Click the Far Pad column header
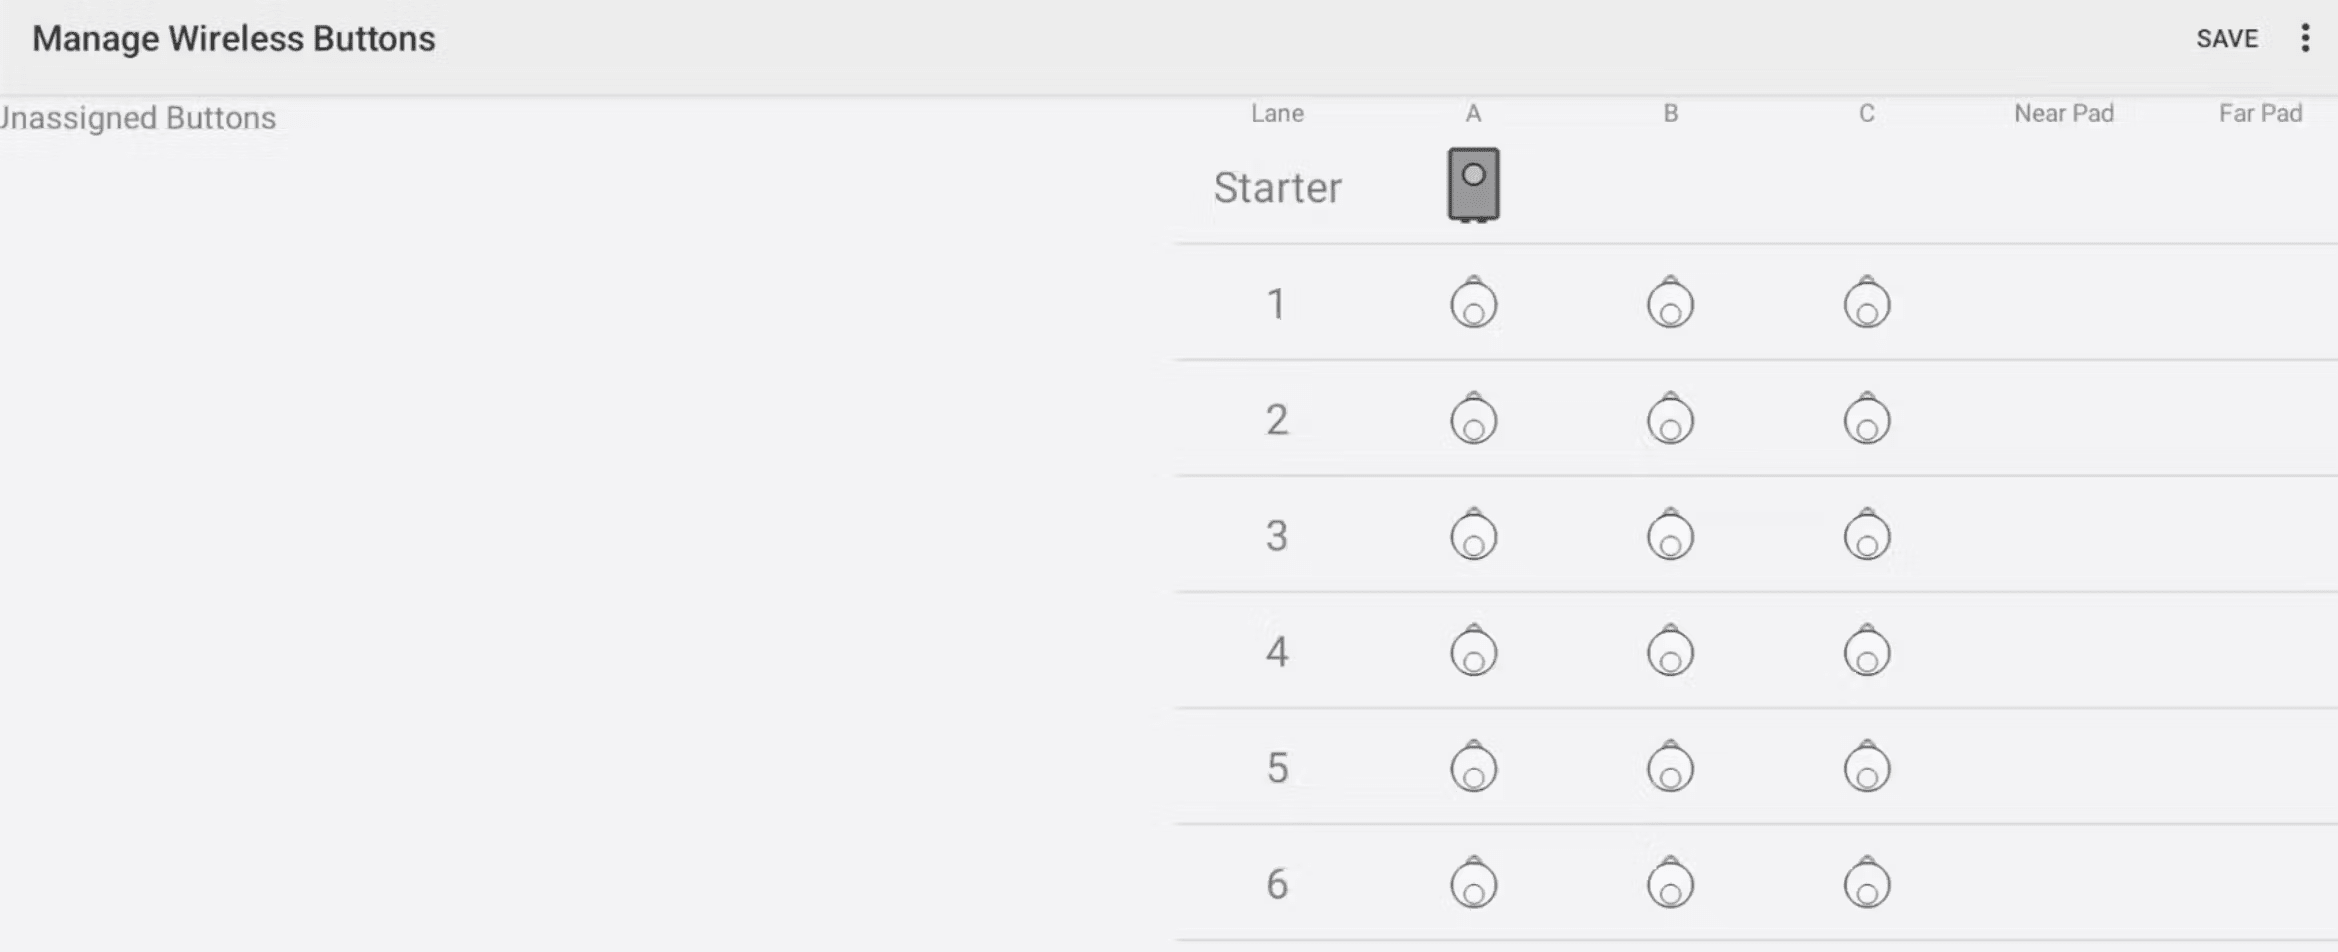This screenshot has width=2338, height=952. point(2260,113)
